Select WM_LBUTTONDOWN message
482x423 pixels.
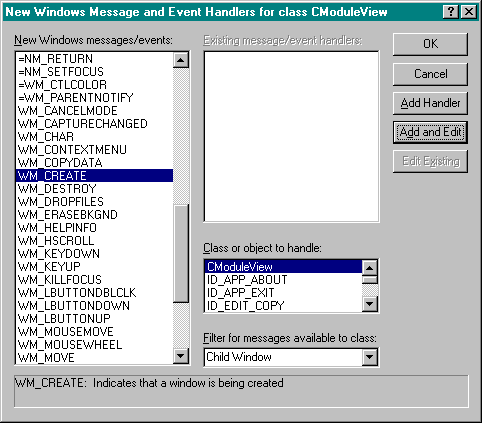coord(94,306)
